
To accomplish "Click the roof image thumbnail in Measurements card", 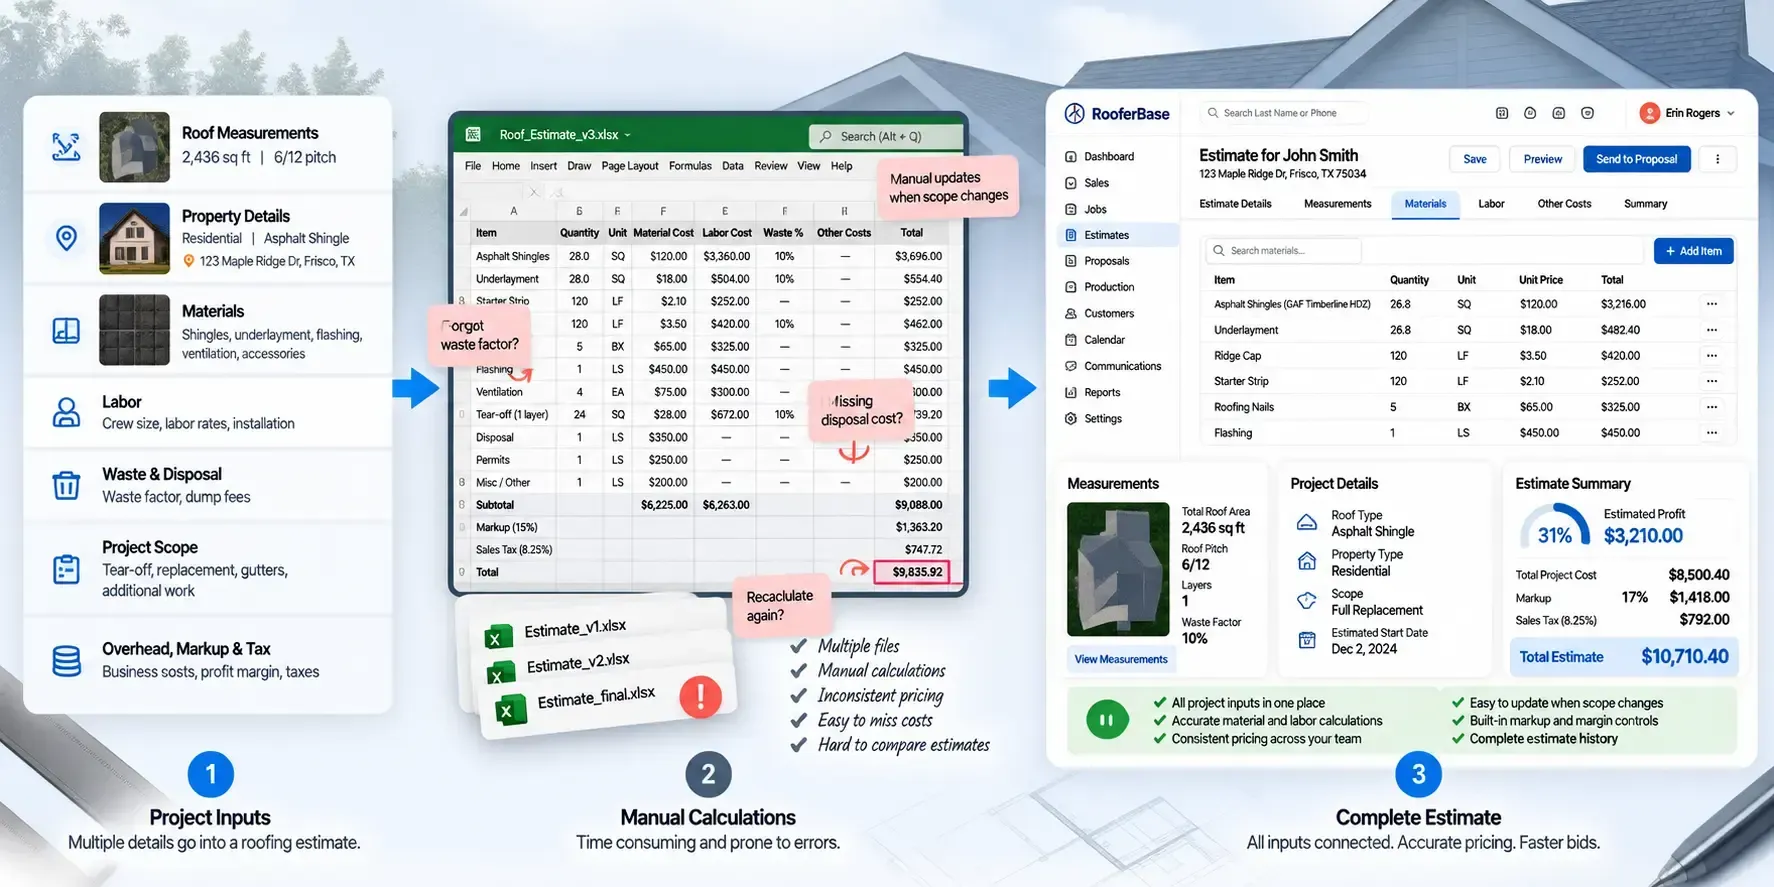I will click(x=1118, y=569).
